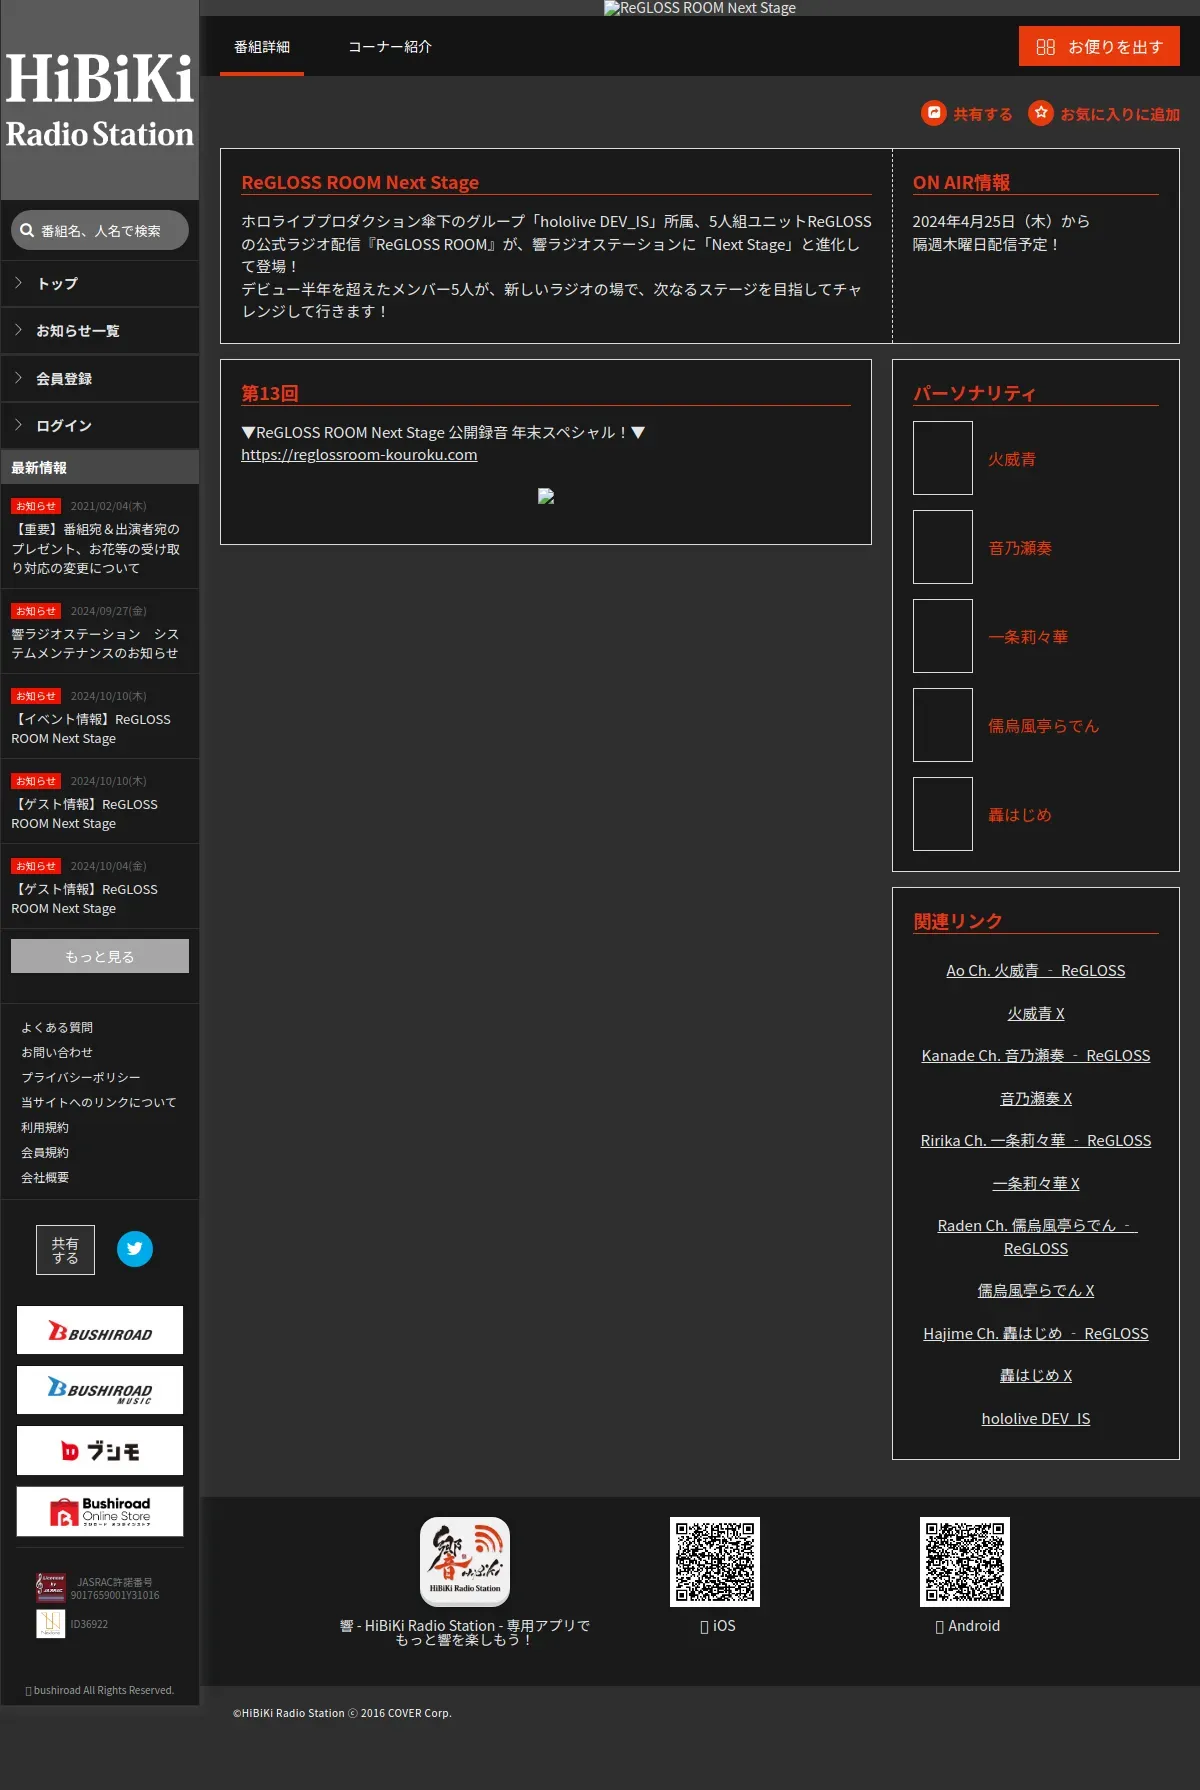
Task: Click the お気に入りに追加 star icon
Action: tap(1041, 113)
